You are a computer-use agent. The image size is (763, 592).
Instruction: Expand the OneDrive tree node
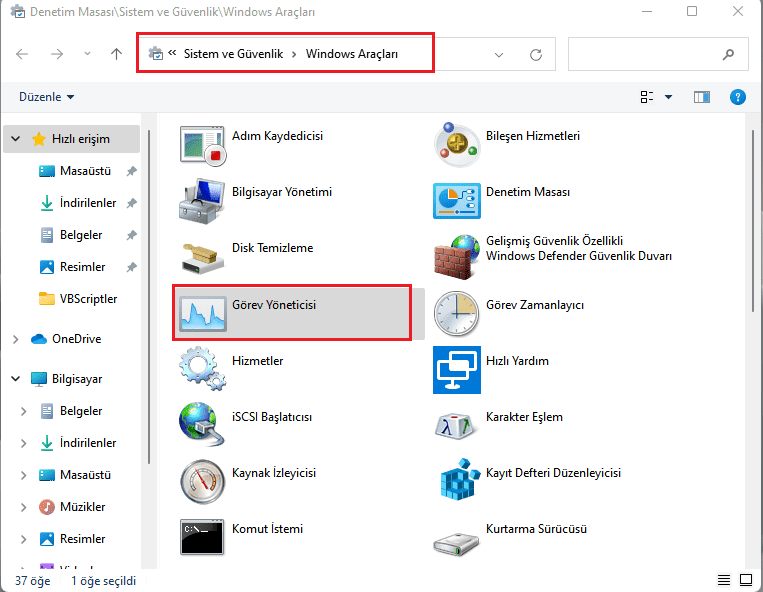tap(16, 339)
